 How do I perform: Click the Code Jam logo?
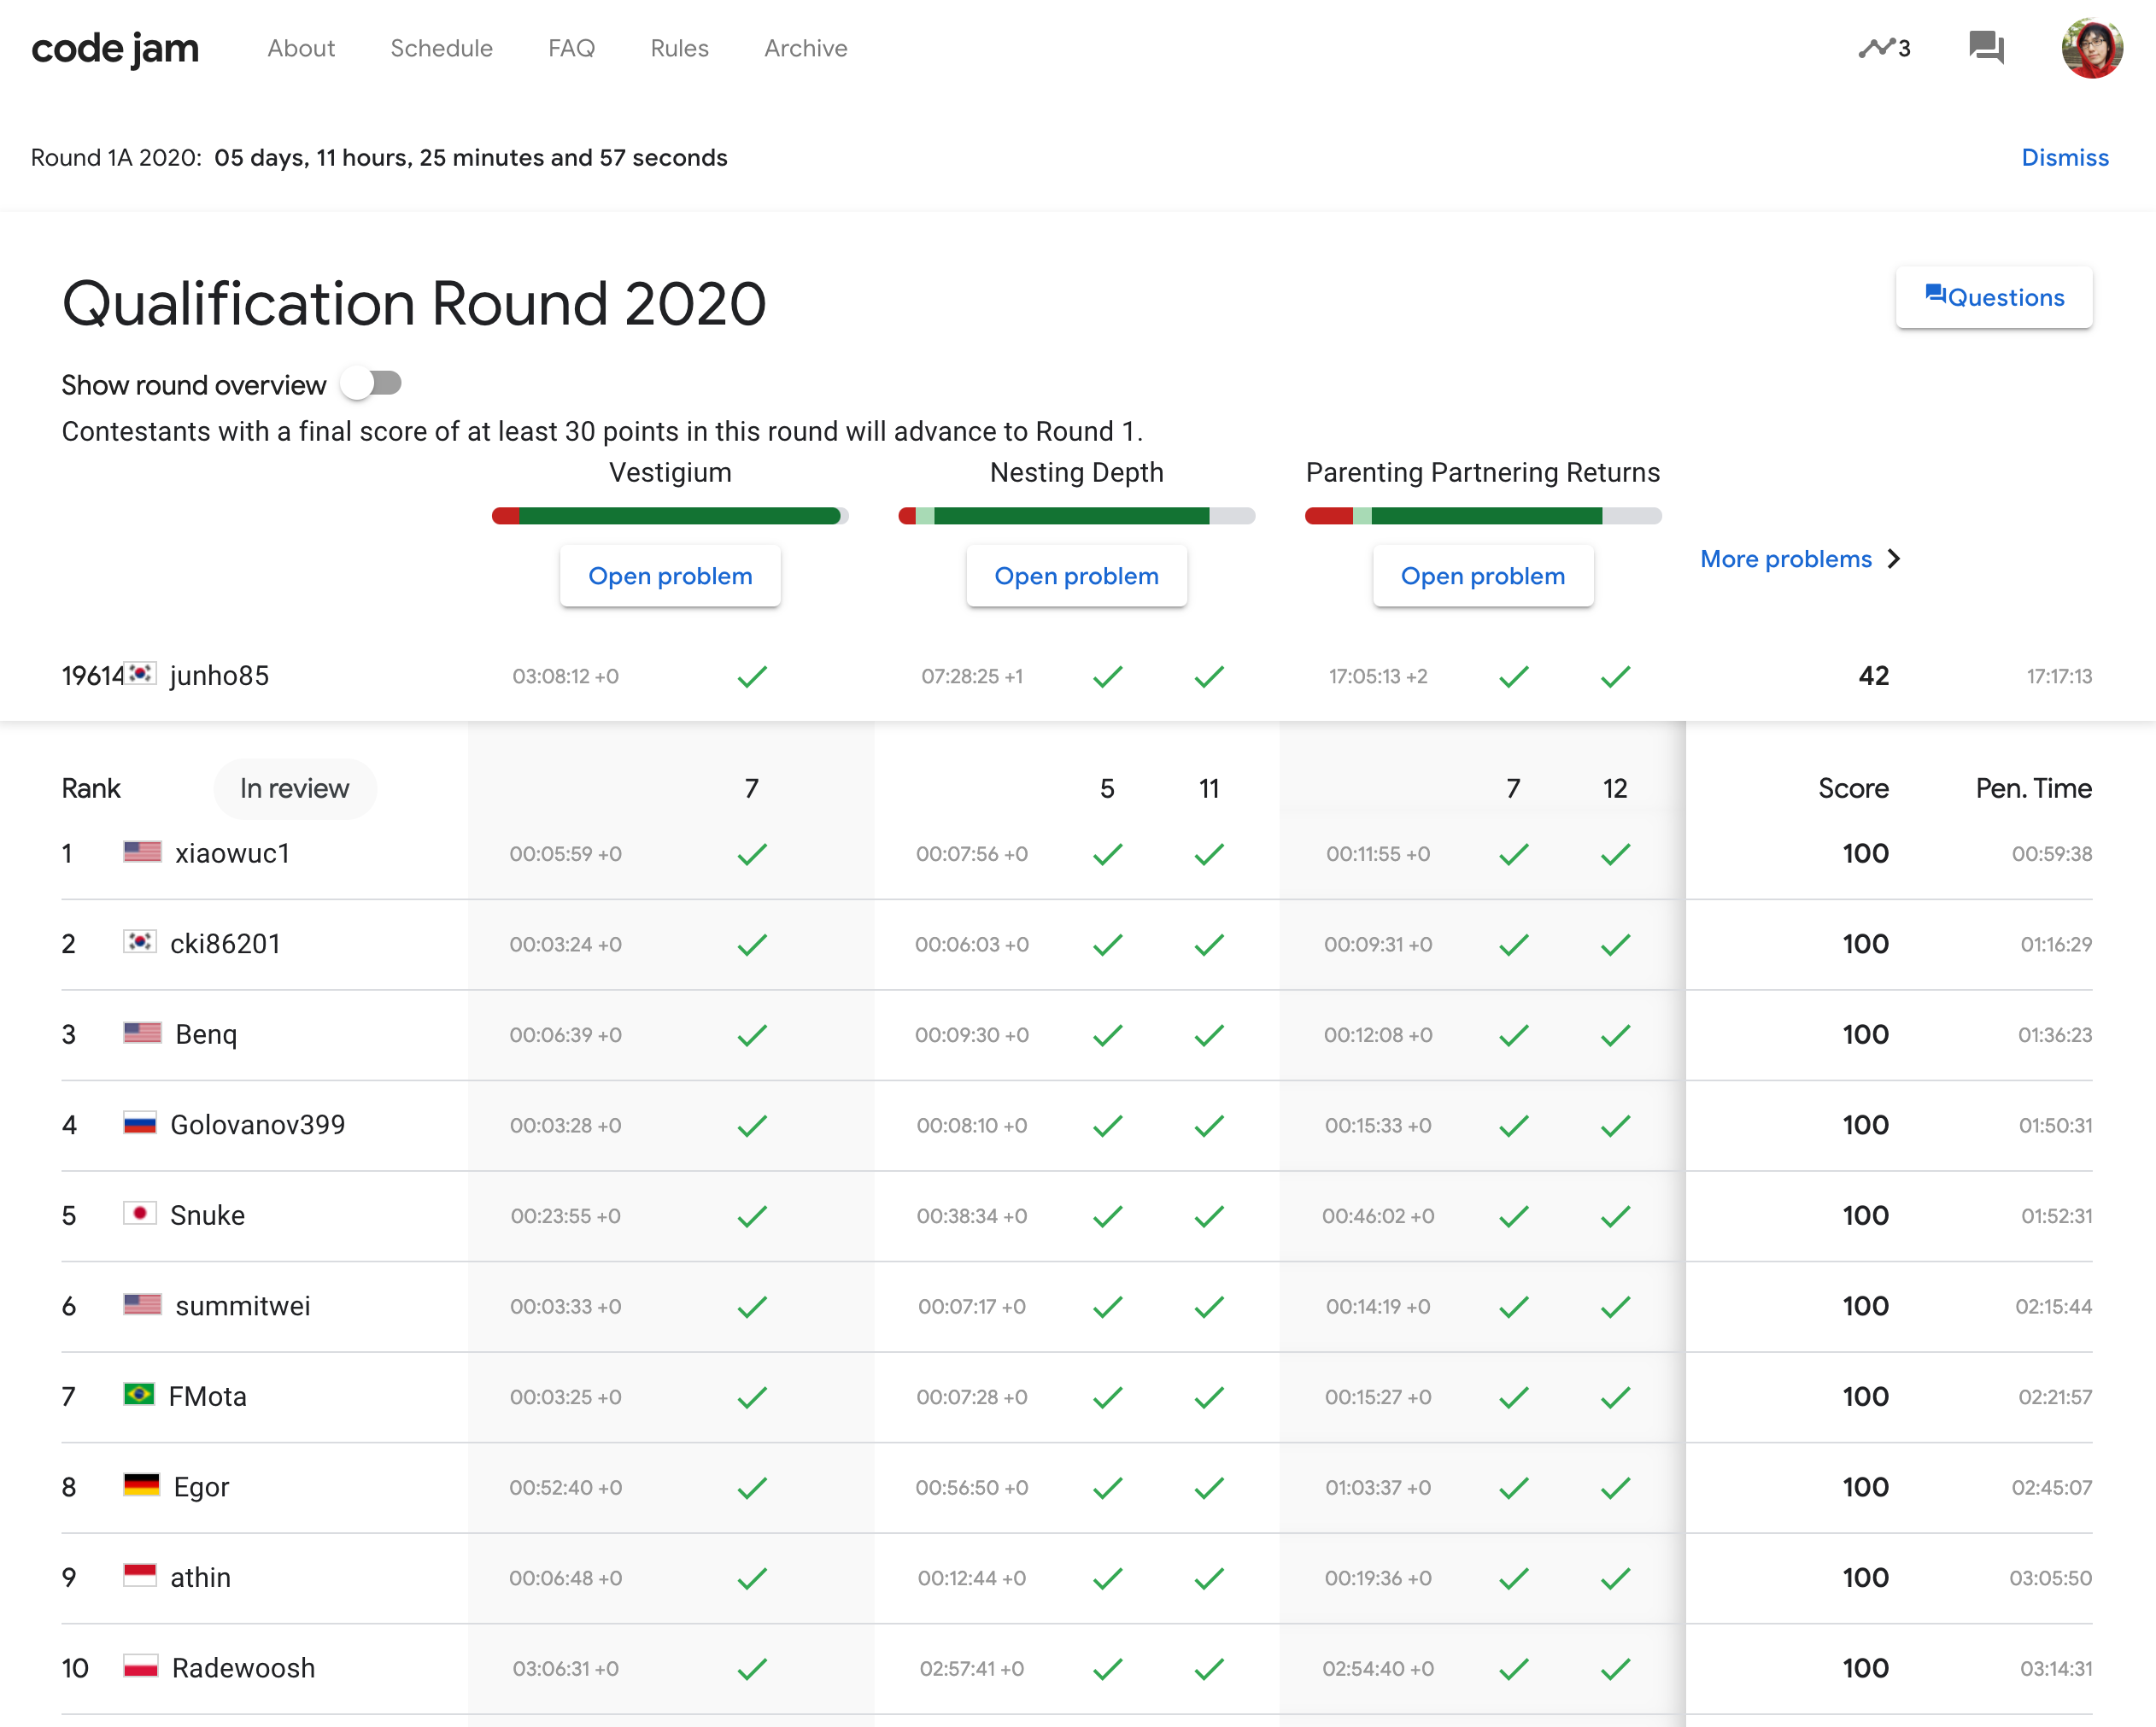tap(115, 48)
